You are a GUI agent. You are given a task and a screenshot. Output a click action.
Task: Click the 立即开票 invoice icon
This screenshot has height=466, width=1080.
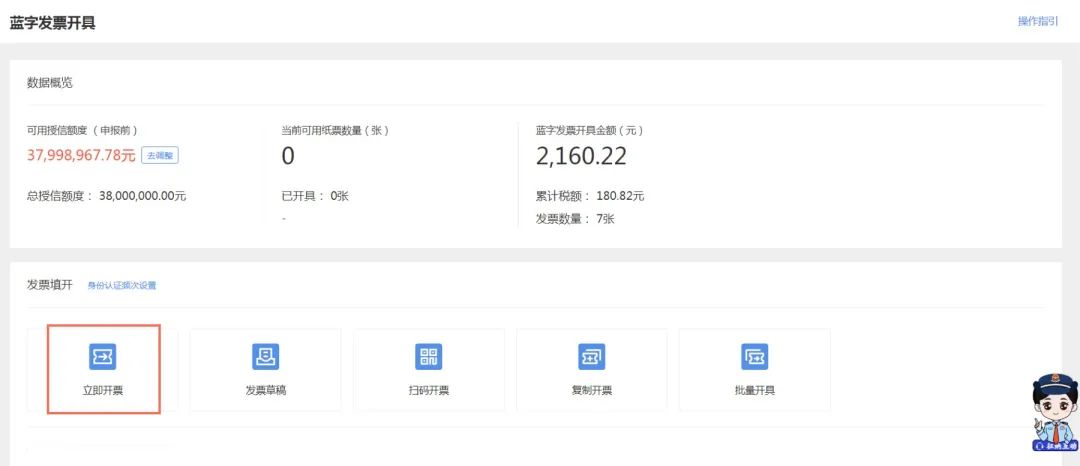click(103, 356)
